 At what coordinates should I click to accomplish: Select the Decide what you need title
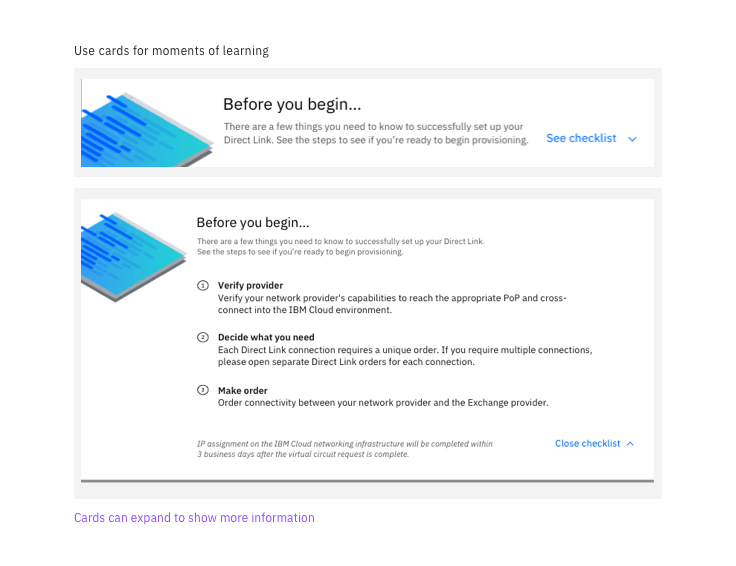tap(266, 338)
